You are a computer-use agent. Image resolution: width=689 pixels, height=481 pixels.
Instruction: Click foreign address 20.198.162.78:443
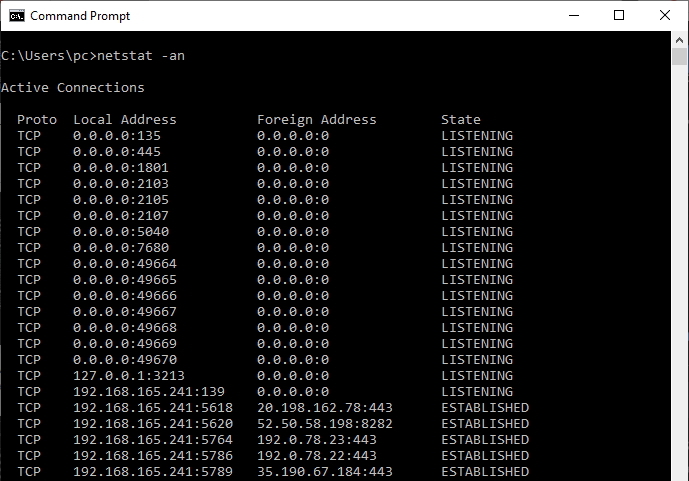pos(325,408)
